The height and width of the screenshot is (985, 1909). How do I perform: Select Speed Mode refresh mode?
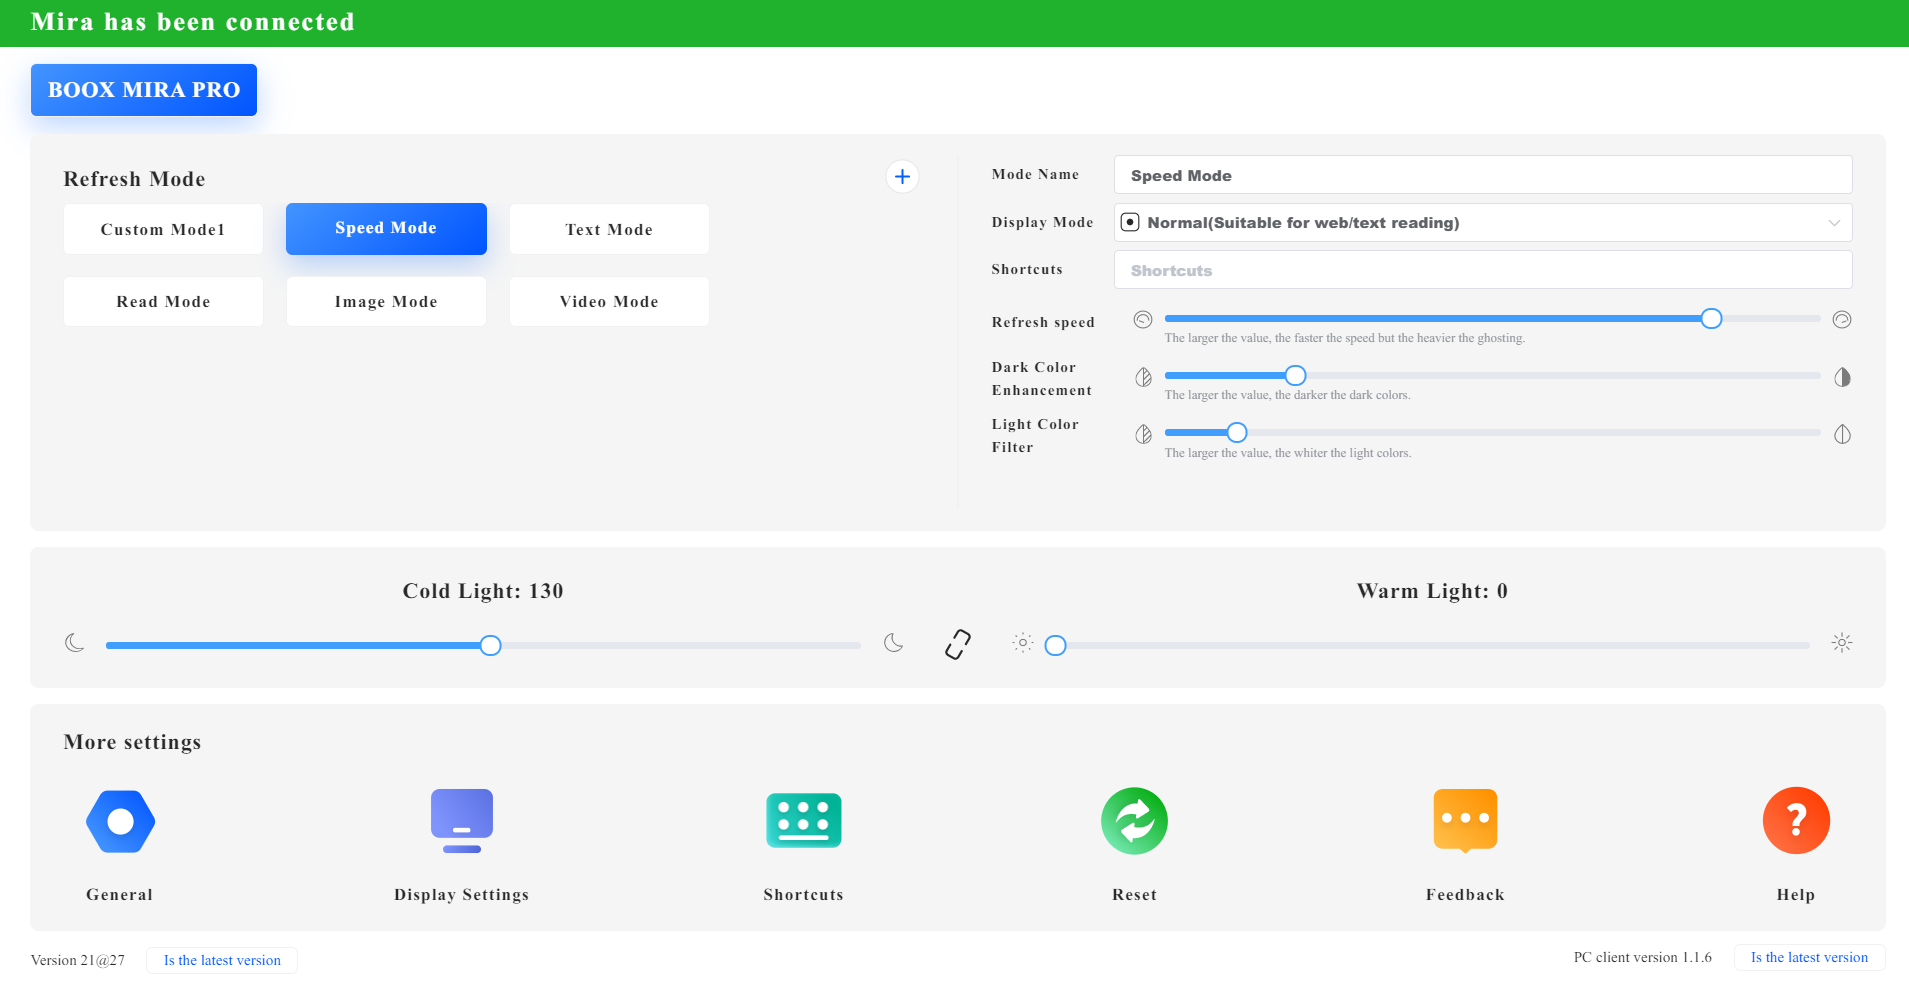pyautogui.click(x=386, y=229)
